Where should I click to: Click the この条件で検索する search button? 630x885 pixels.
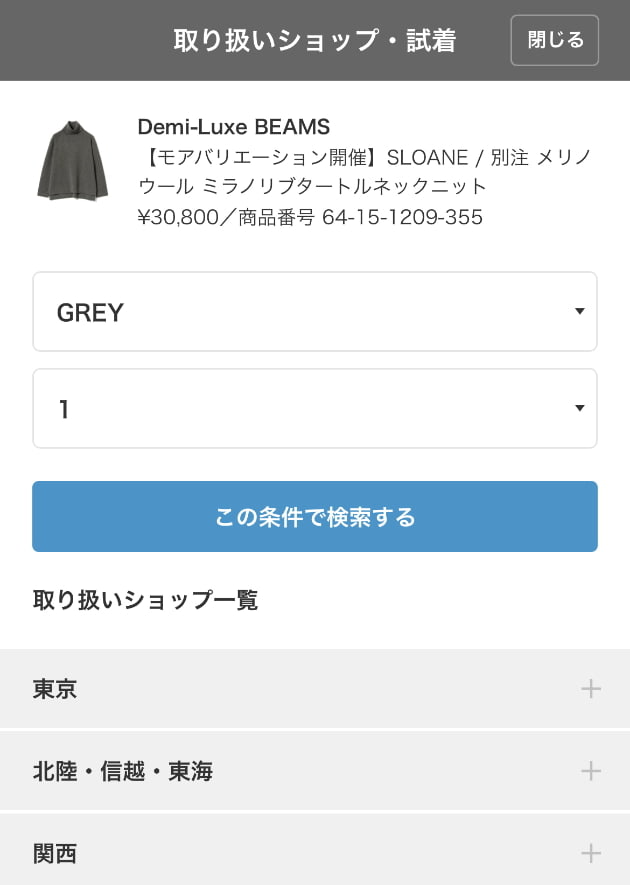315,516
